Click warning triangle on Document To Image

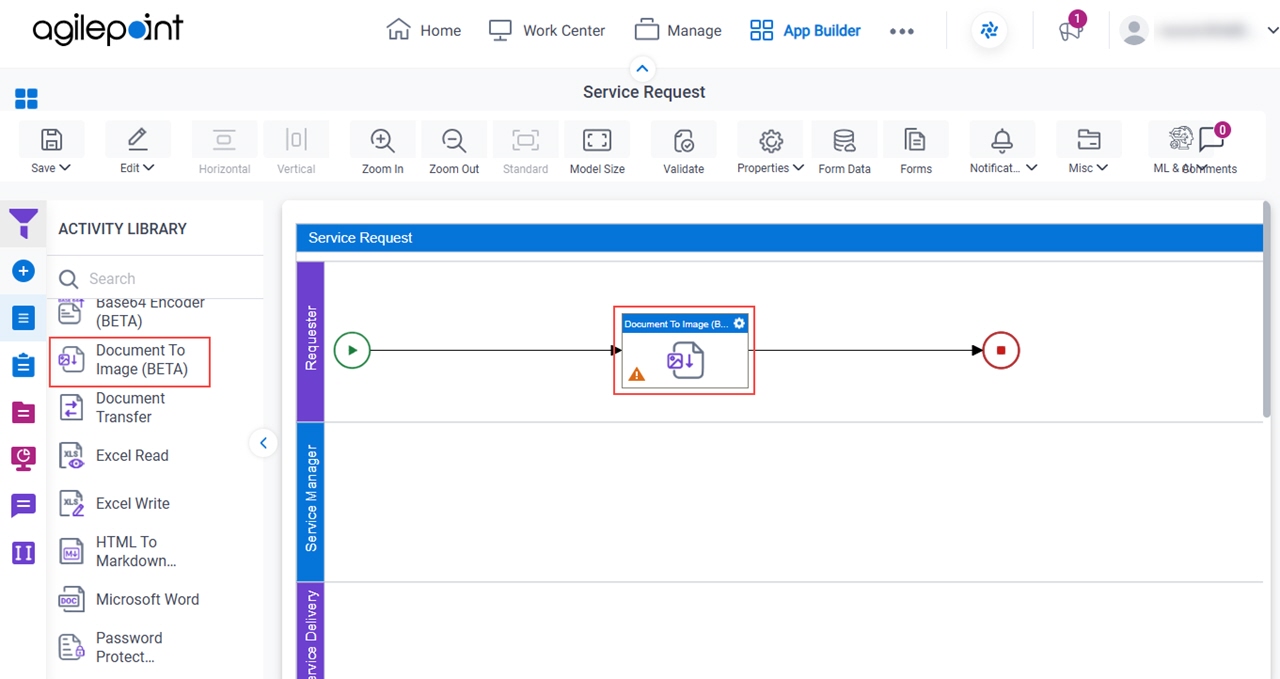coord(637,375)
